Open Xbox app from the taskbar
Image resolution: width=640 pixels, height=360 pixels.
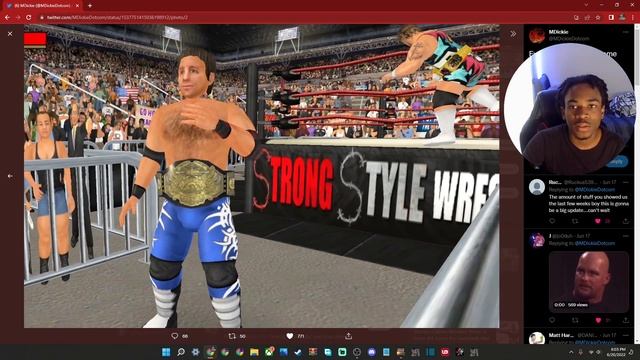click(269, 352)
